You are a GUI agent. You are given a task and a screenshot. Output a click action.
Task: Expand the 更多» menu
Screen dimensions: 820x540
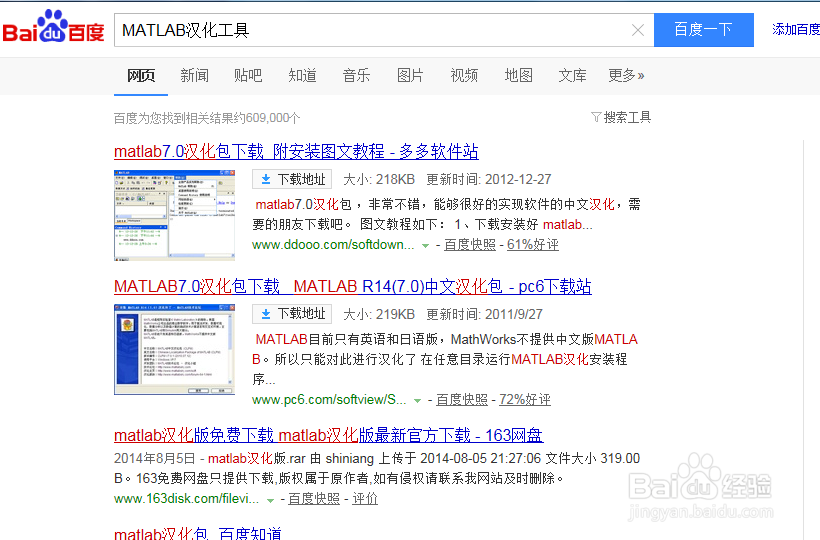pyautogui.click(x=626, y=76)
